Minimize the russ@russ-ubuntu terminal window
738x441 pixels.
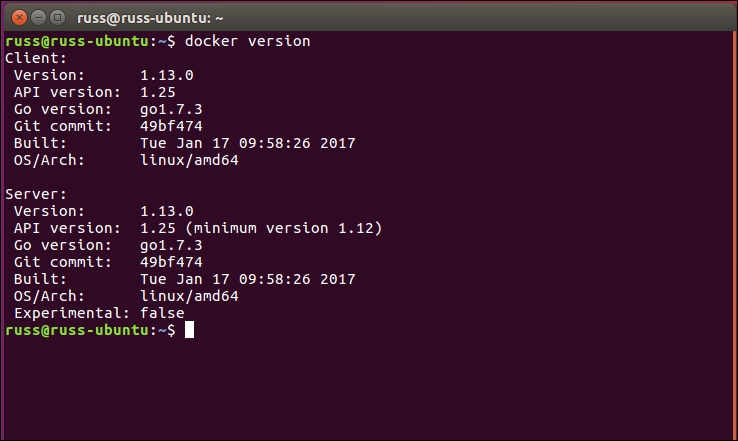click(39, 18)
